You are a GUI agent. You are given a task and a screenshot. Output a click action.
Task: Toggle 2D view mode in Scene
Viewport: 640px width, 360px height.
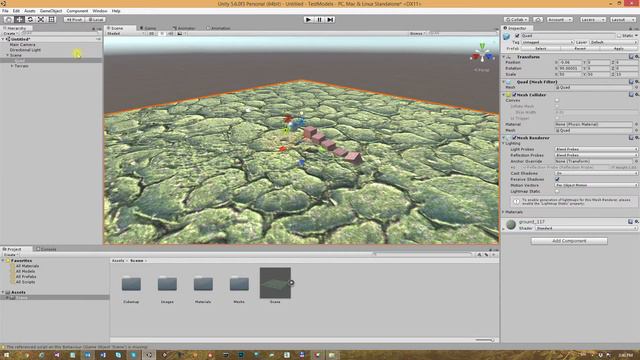pyautogui.click(x=151, y=33)
